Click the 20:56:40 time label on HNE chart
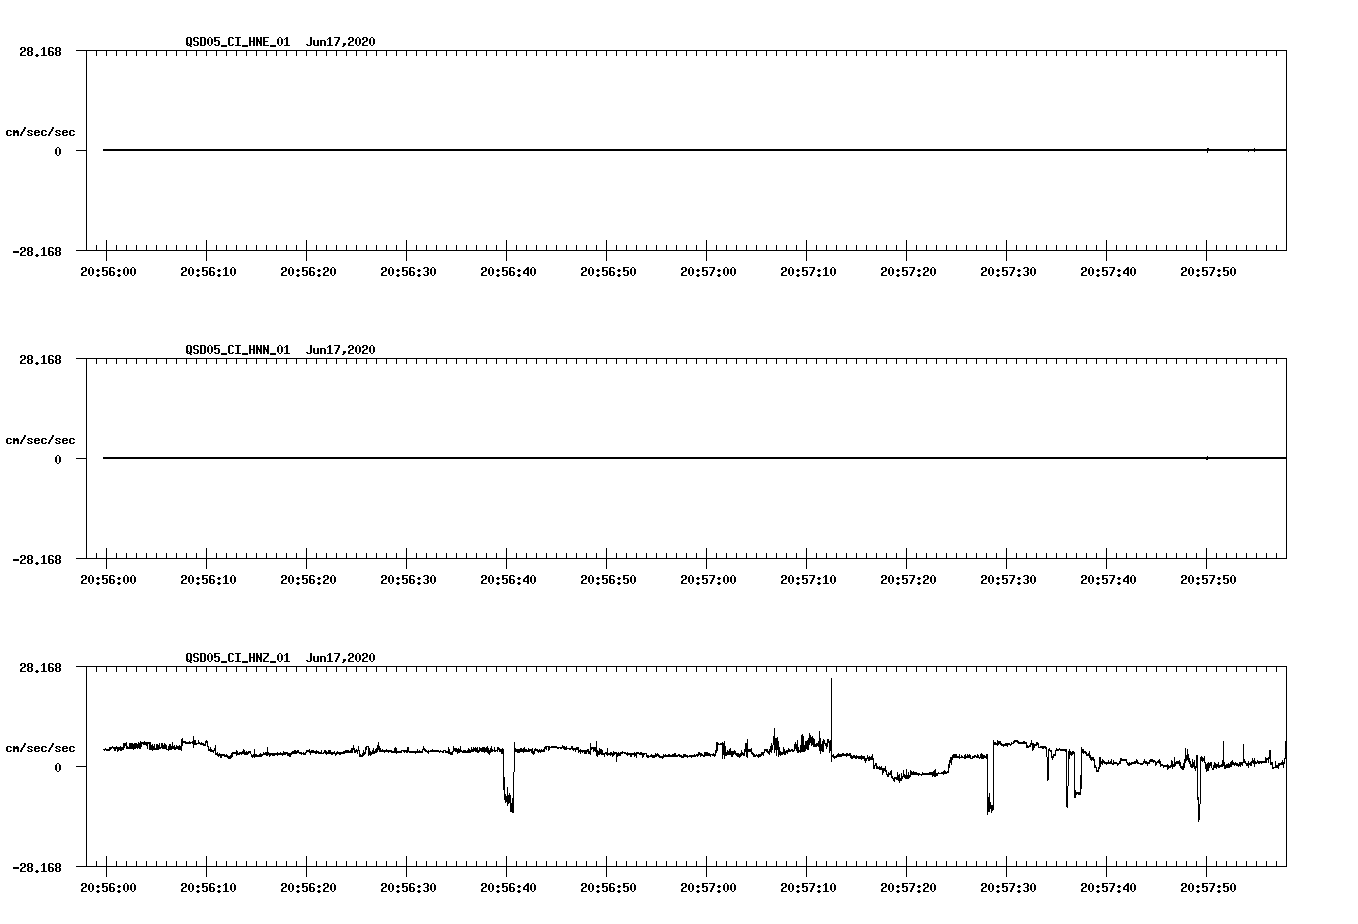This screenshot has width=1358, height=924. pos(508,271)
